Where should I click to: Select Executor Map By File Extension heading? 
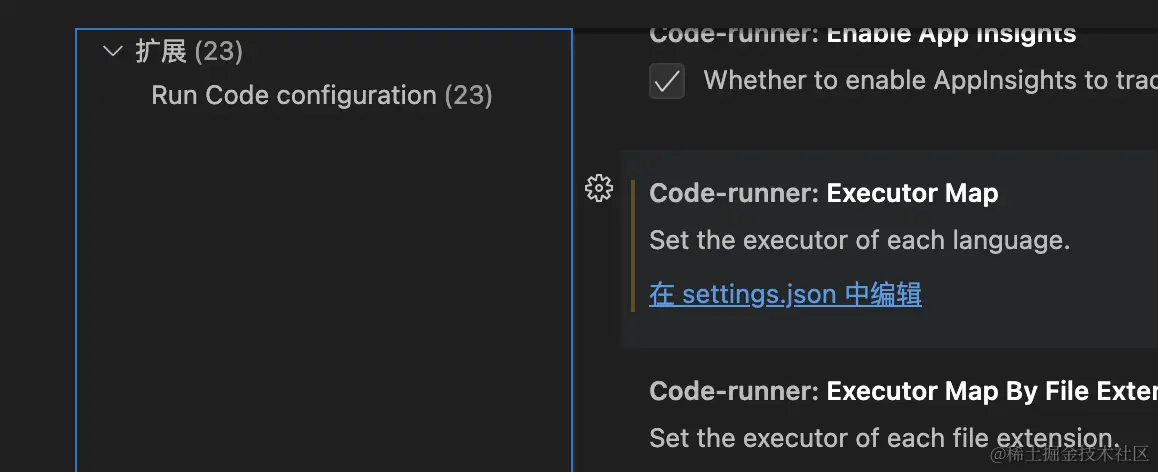point(990,391)
